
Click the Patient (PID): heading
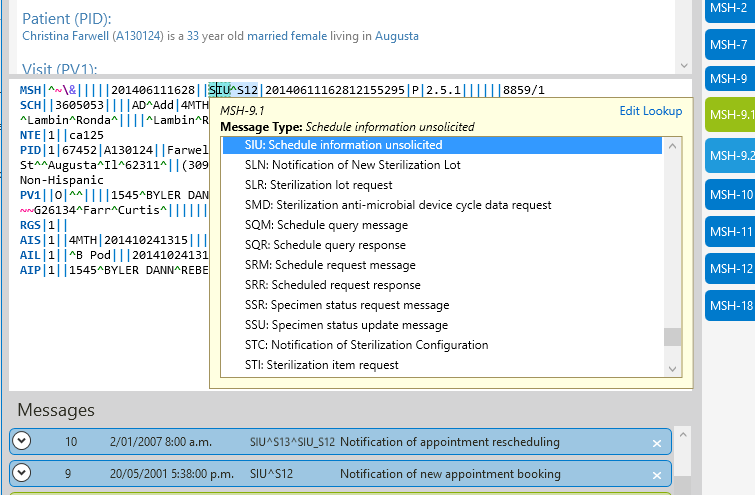click(67, 18)
